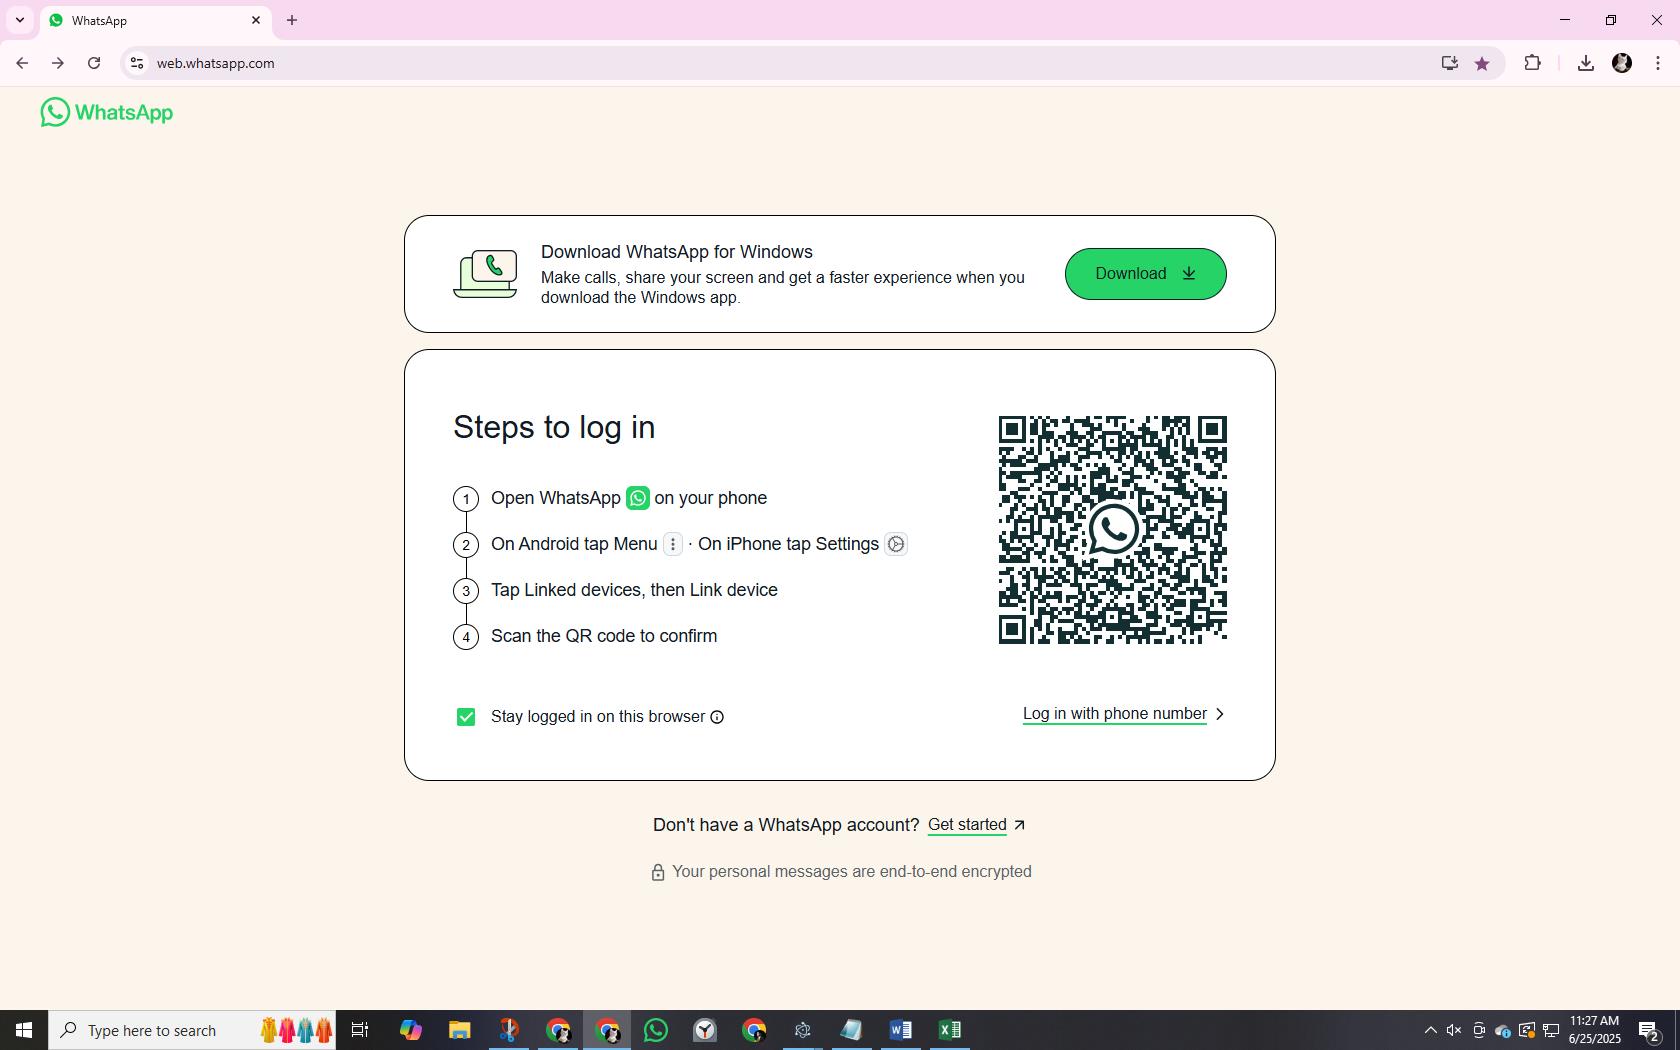Open the Windows Start menu

24,1030
